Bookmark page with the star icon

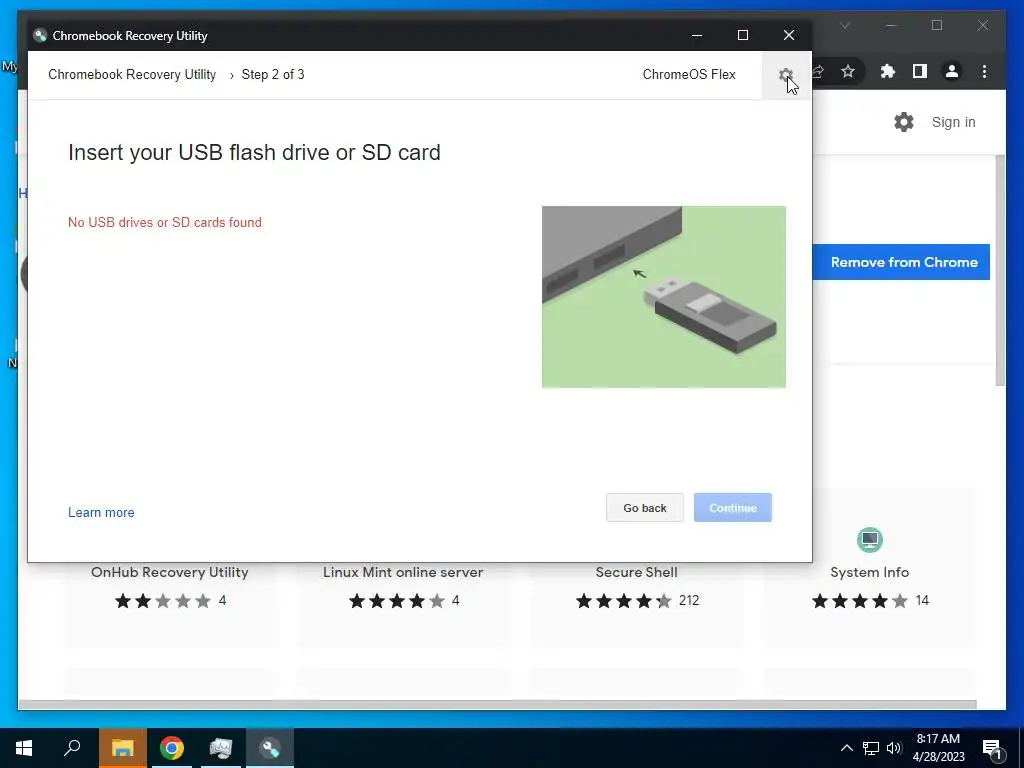(x=848, y=71)
